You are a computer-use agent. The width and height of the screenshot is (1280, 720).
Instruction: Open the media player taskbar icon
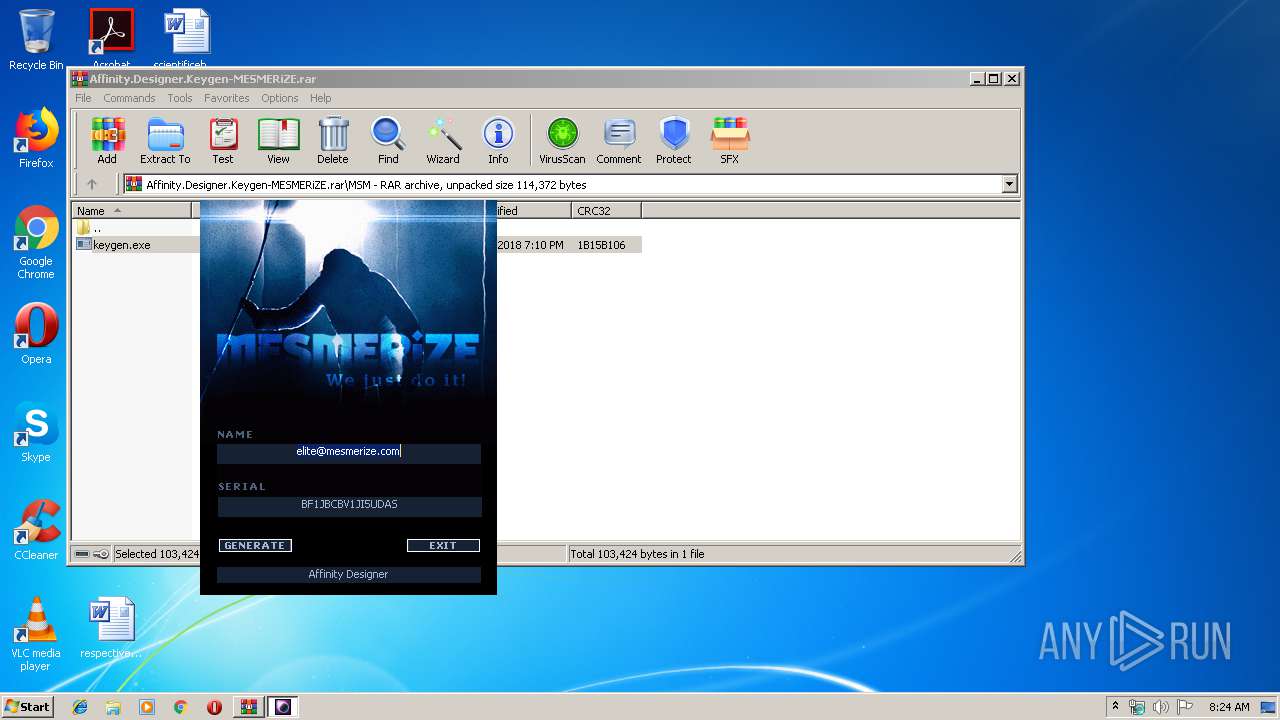[147, 707]
